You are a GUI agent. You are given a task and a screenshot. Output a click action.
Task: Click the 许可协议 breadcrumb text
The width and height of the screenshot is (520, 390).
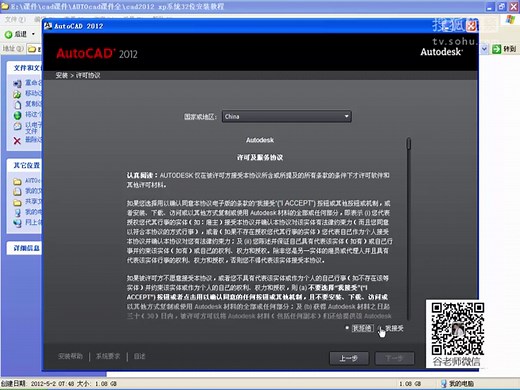[88, 75]
